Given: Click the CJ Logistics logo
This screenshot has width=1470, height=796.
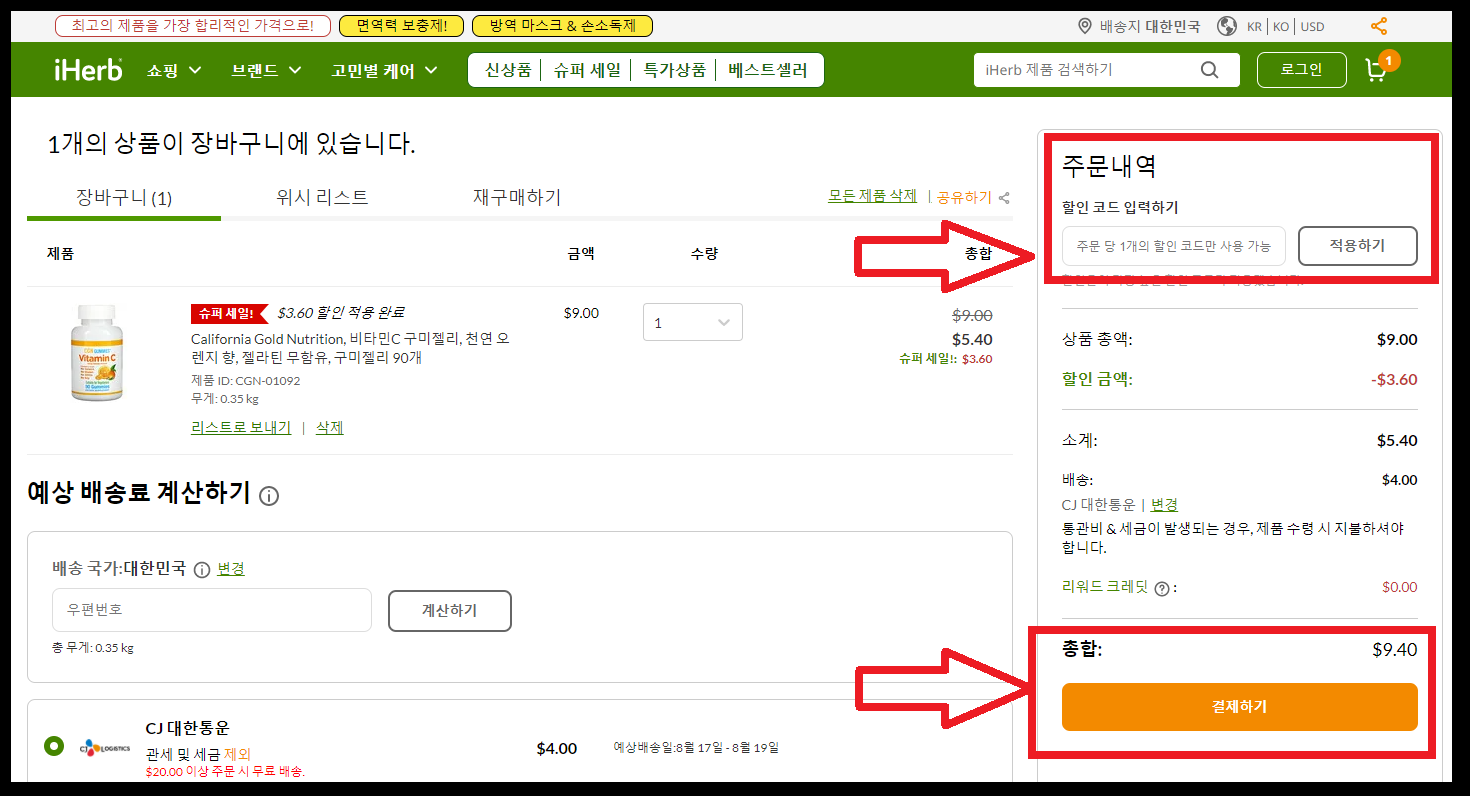Looking at the screenshot, I should coord(105,747).
